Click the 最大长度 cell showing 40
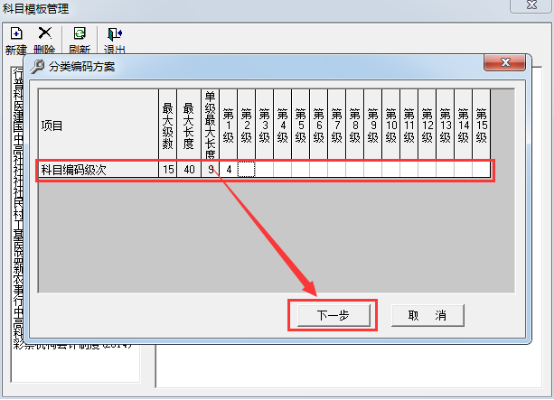The image size is (554, 400). [x=189, y=170]
